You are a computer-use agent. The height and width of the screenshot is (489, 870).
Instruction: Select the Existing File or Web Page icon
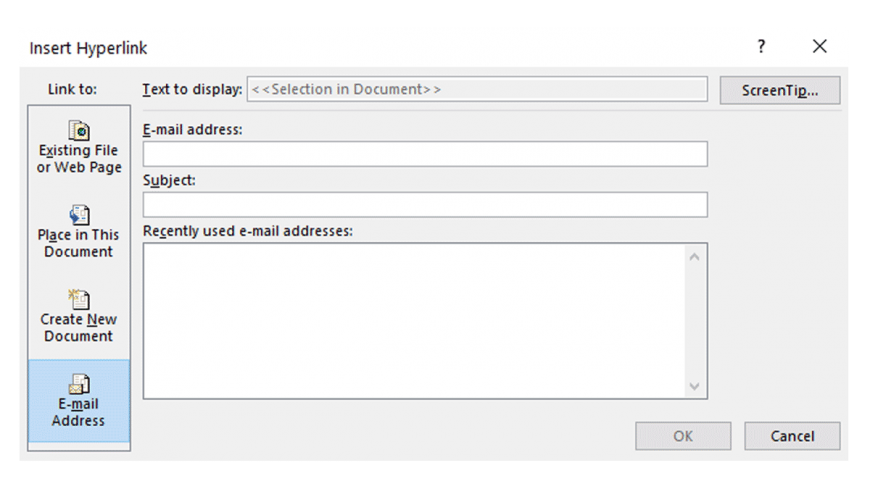[79, 130]
